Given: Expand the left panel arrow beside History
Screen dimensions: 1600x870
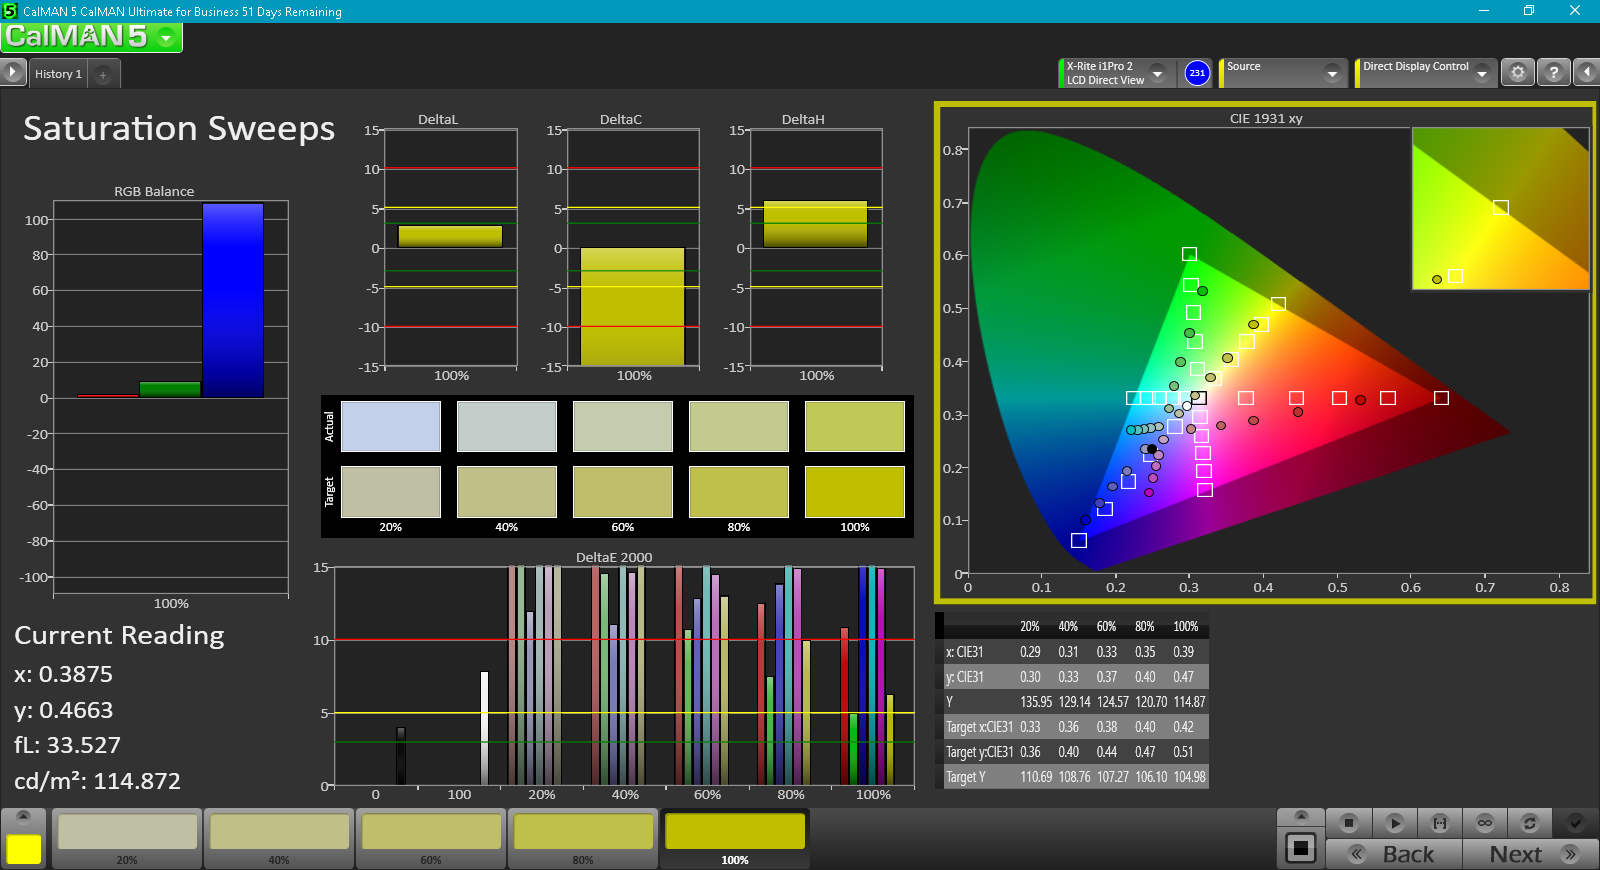Looking at the screenshot, I should click(12, 72).
